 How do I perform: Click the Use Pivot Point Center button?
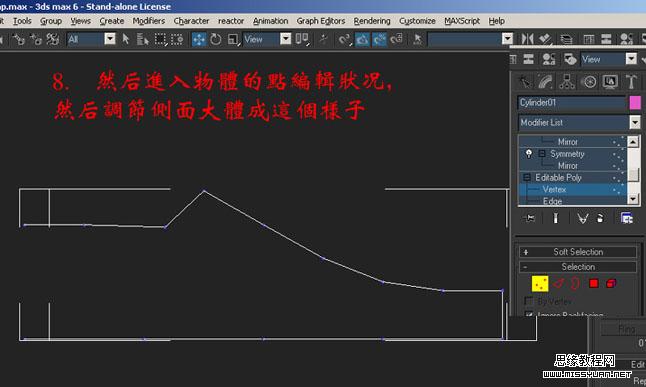click(x=302, y=39)
